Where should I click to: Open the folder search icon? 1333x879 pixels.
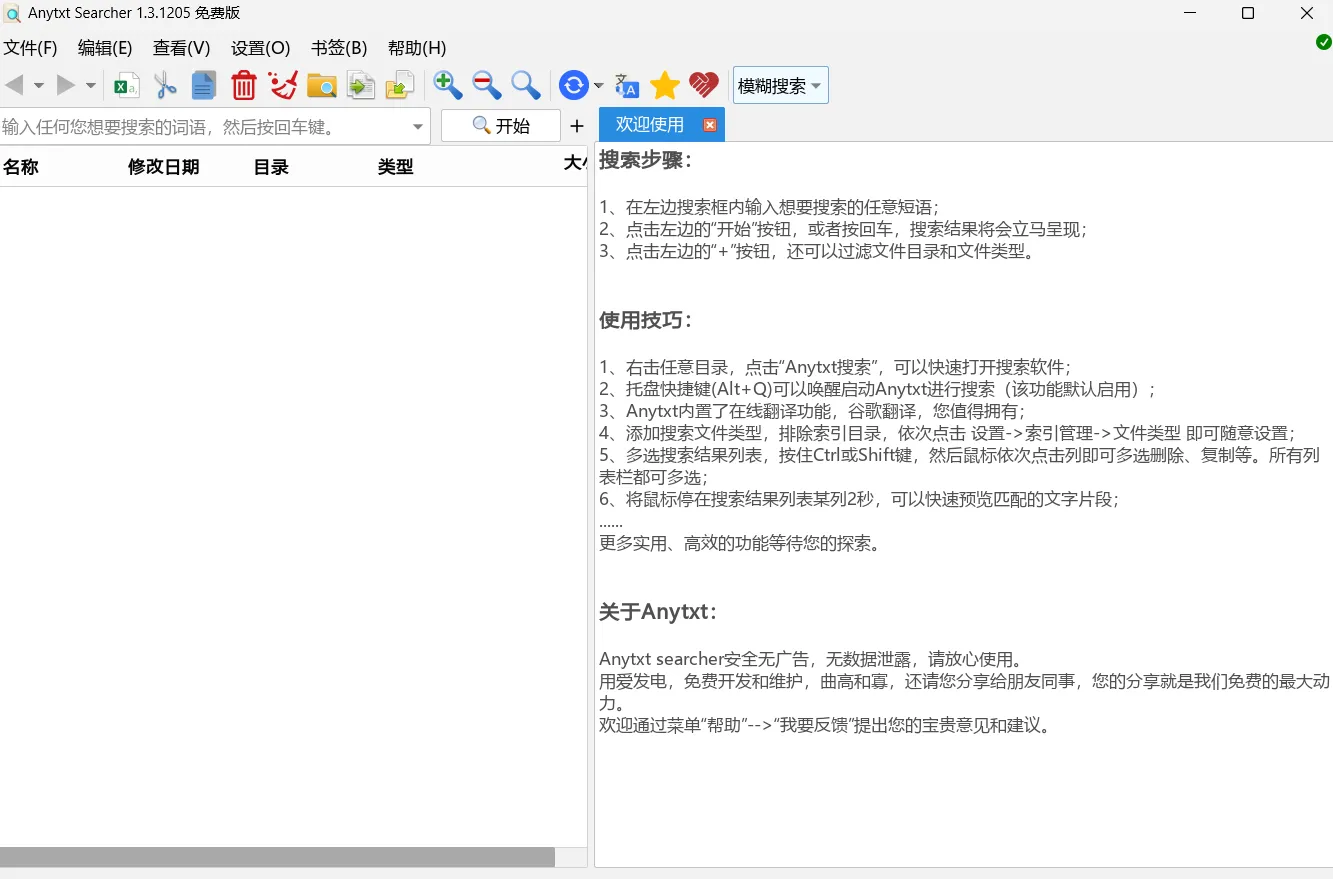pos(321,85)
